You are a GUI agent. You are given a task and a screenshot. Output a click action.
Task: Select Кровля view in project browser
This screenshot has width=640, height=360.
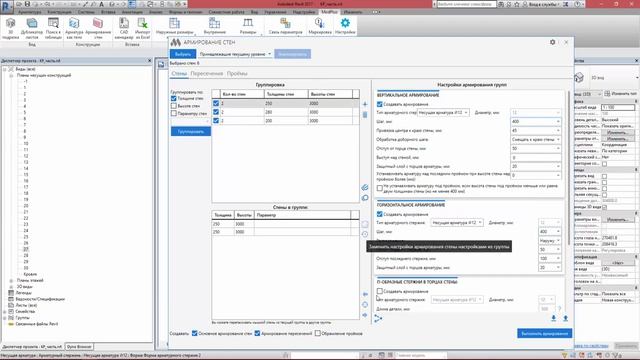click(x=30, y=274)
